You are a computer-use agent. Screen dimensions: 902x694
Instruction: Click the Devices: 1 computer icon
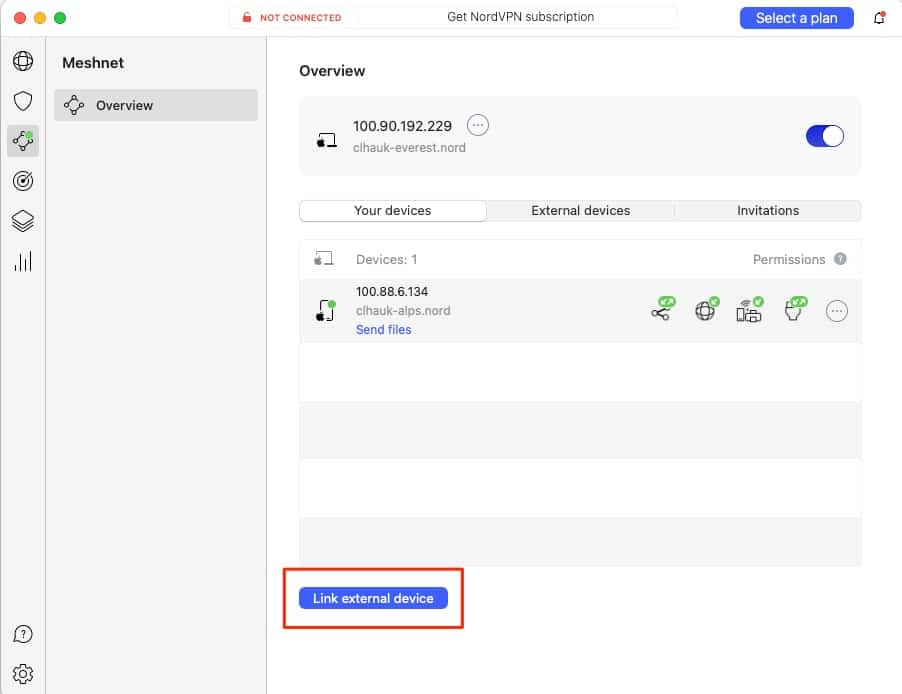[323, 258]
